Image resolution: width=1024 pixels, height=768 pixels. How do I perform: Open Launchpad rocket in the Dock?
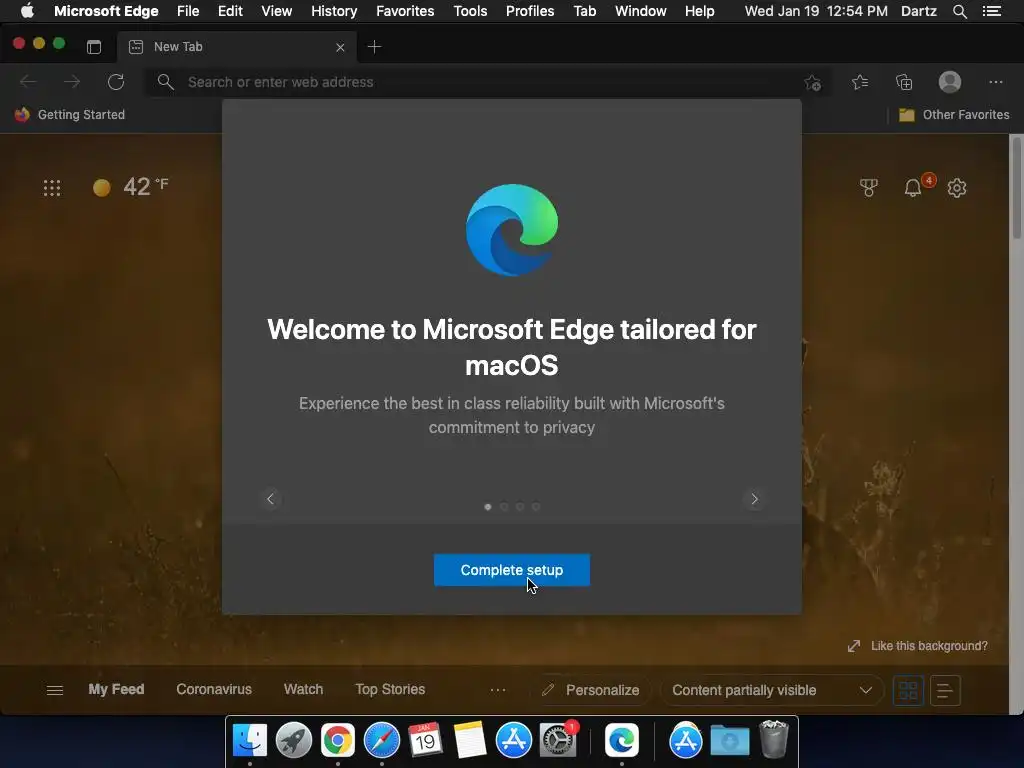coord(293,740)
